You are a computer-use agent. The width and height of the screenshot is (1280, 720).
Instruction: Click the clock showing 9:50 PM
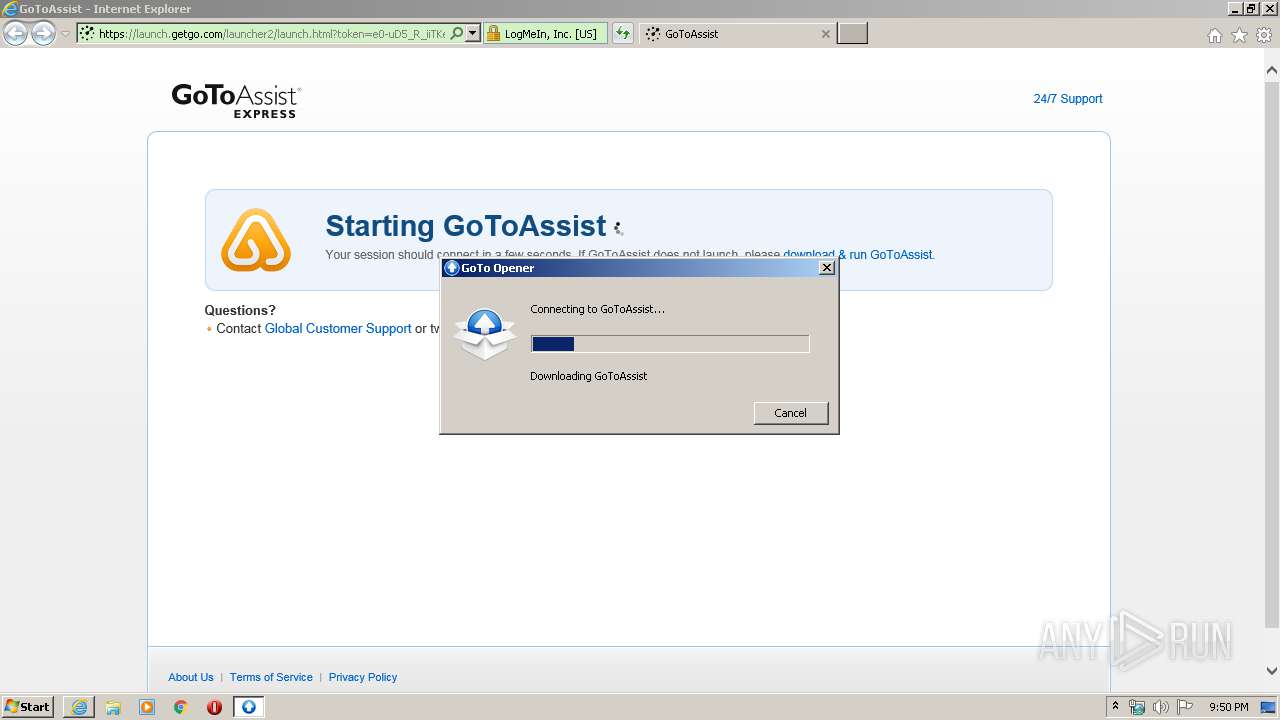(x=1228, y=707)
